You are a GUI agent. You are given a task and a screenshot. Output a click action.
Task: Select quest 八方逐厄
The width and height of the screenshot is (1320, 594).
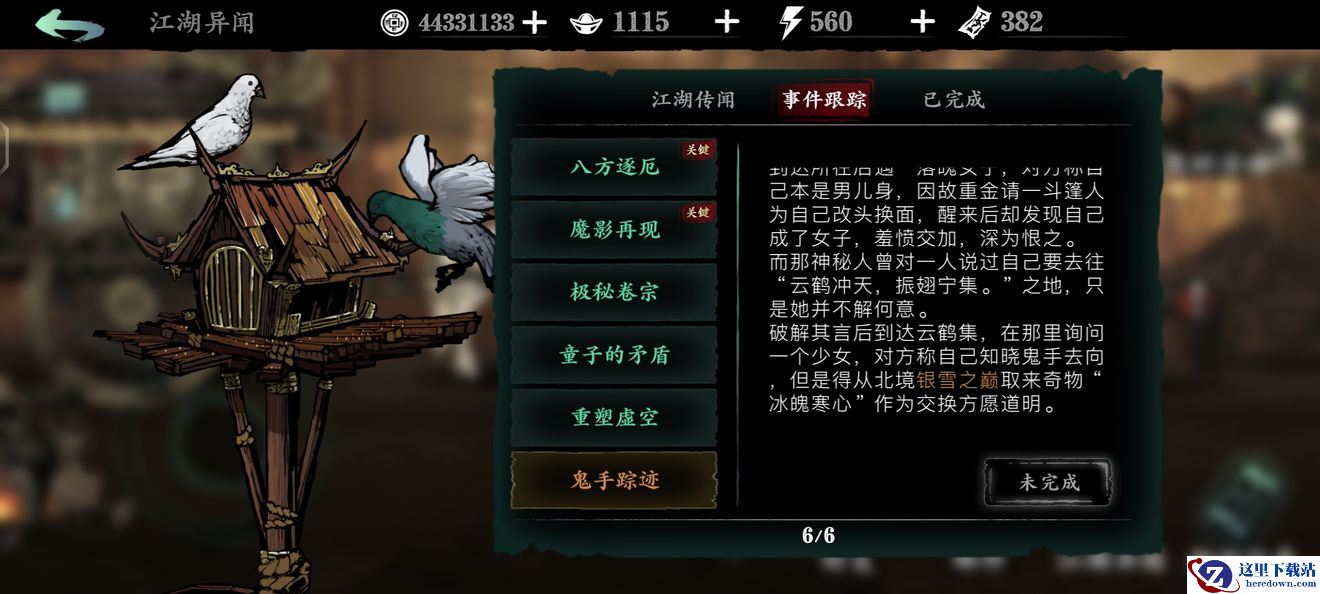point(614,167)
